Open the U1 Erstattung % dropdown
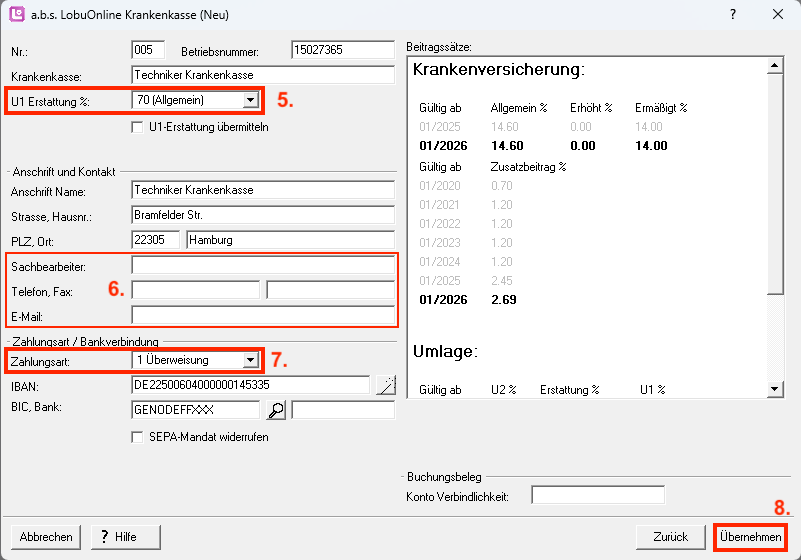This screenshot has height=560, width=801. [250, 100]
